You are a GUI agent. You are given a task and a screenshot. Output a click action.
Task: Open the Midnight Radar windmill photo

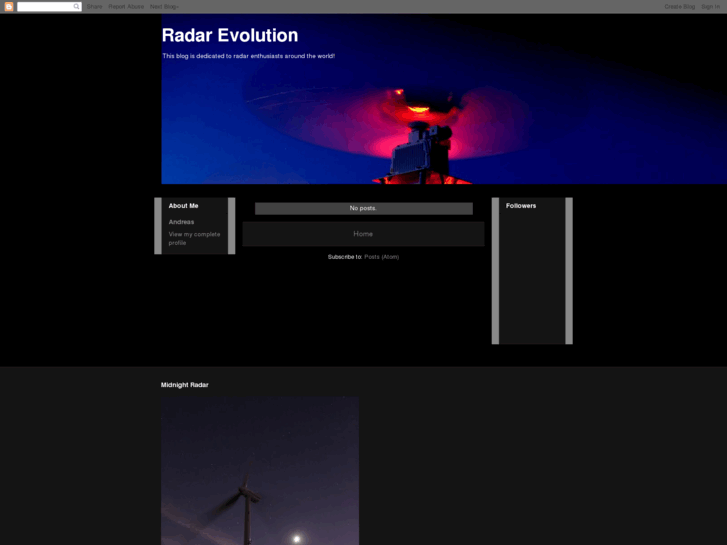pos(260,470)
